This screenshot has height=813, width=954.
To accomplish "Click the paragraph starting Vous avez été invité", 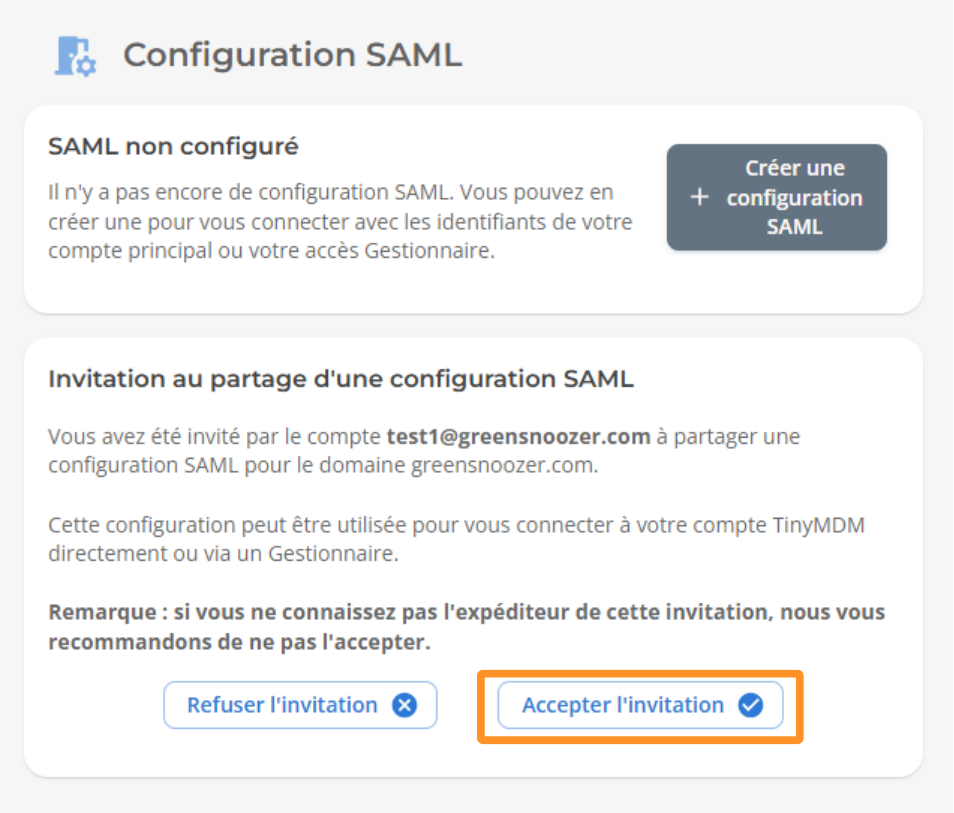I will pyautogui.click(x=424, y=452).
